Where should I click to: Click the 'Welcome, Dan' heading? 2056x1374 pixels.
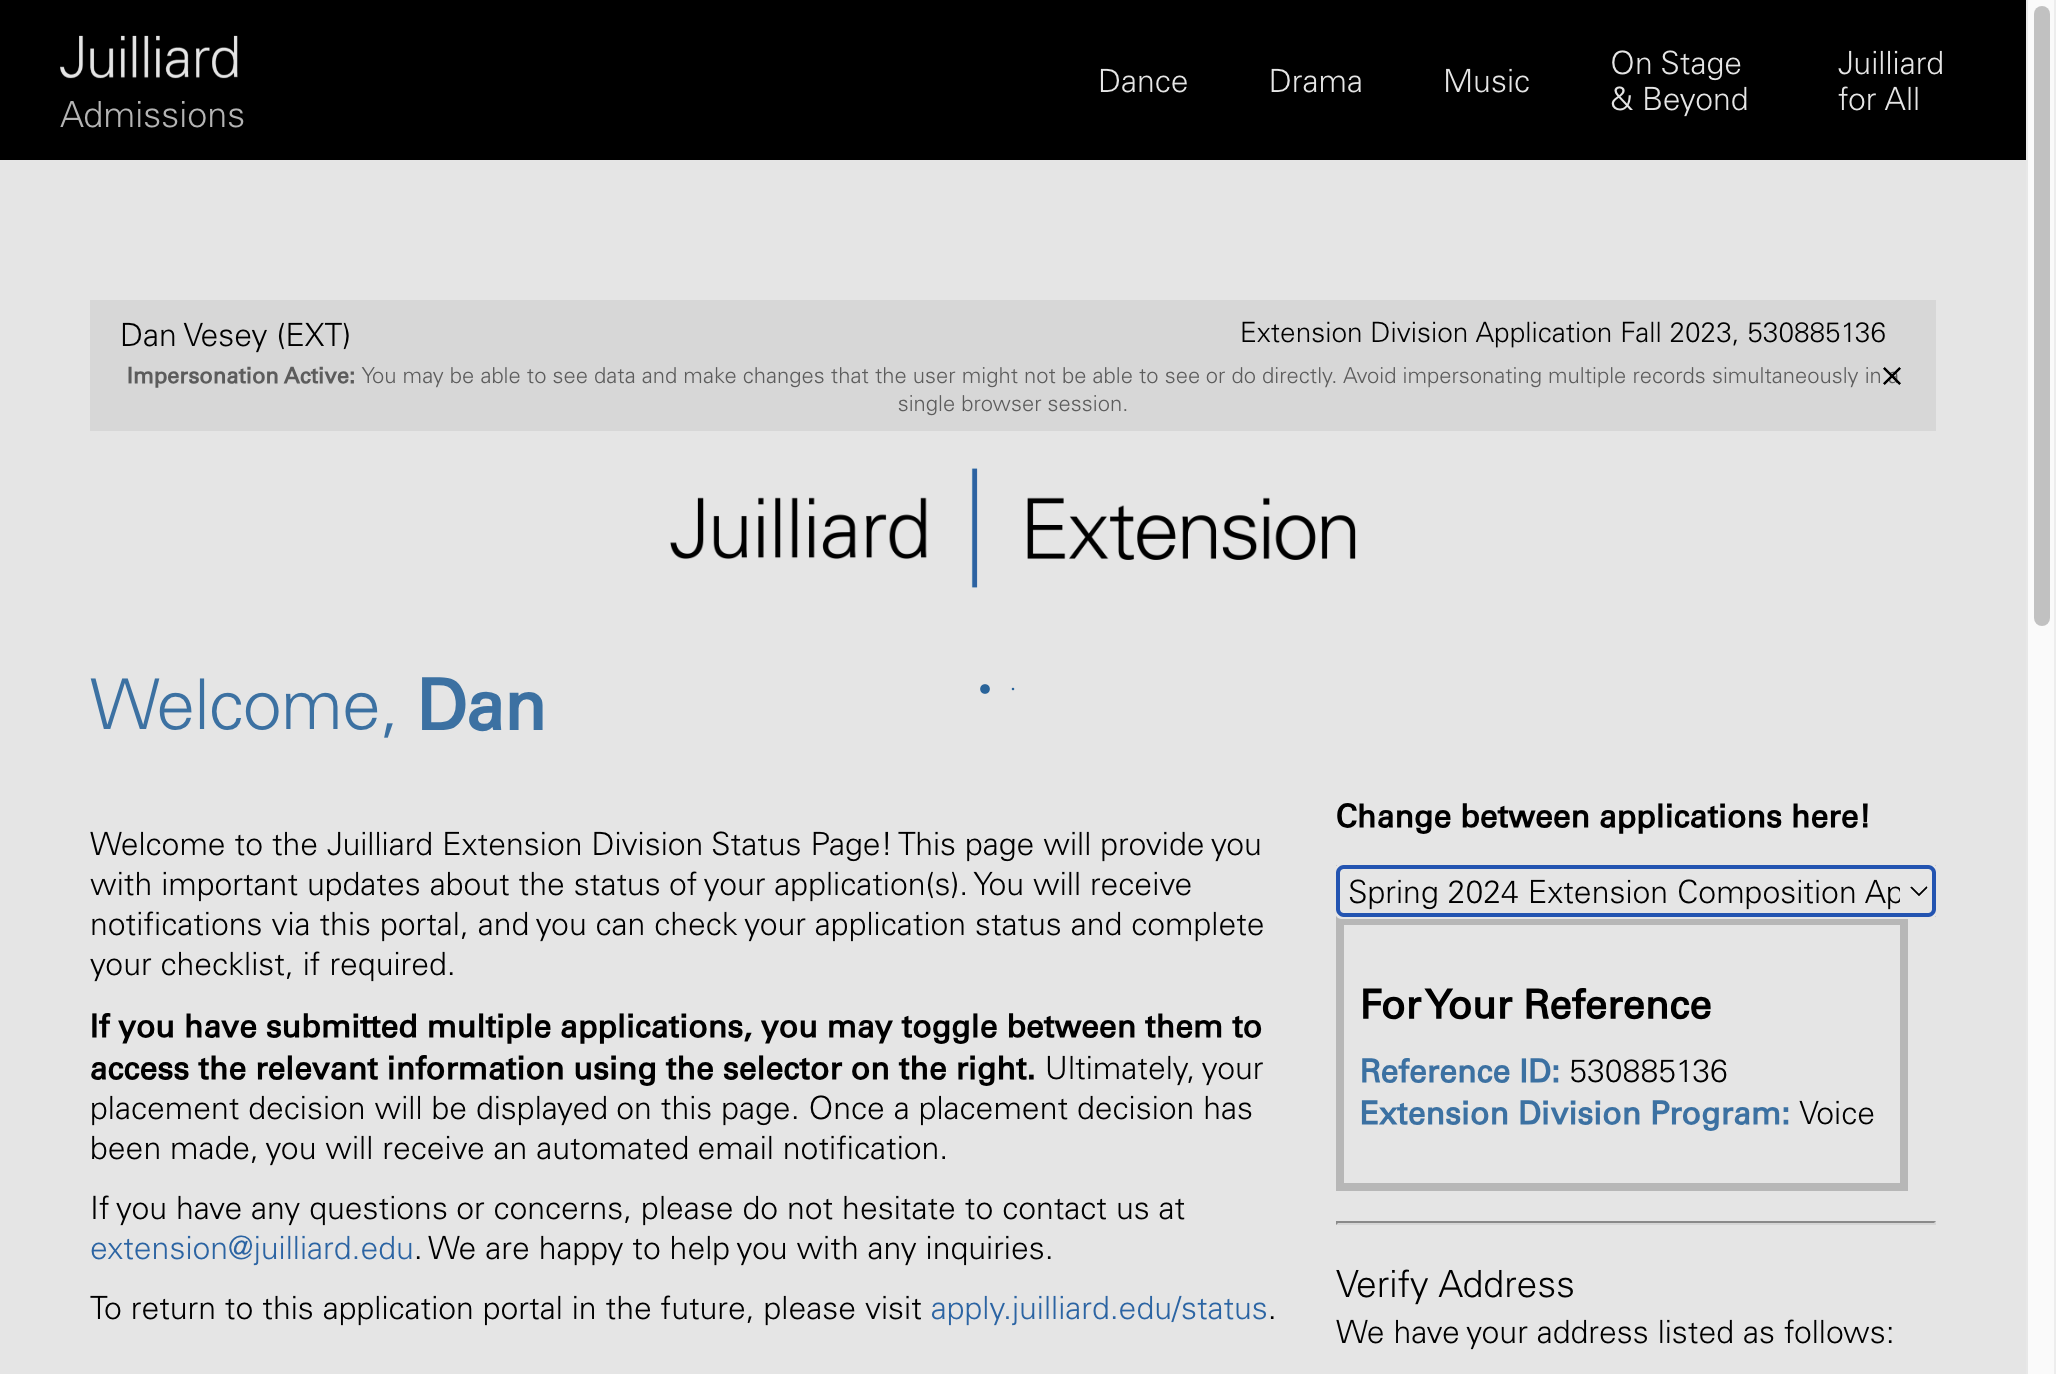[318, 705]
